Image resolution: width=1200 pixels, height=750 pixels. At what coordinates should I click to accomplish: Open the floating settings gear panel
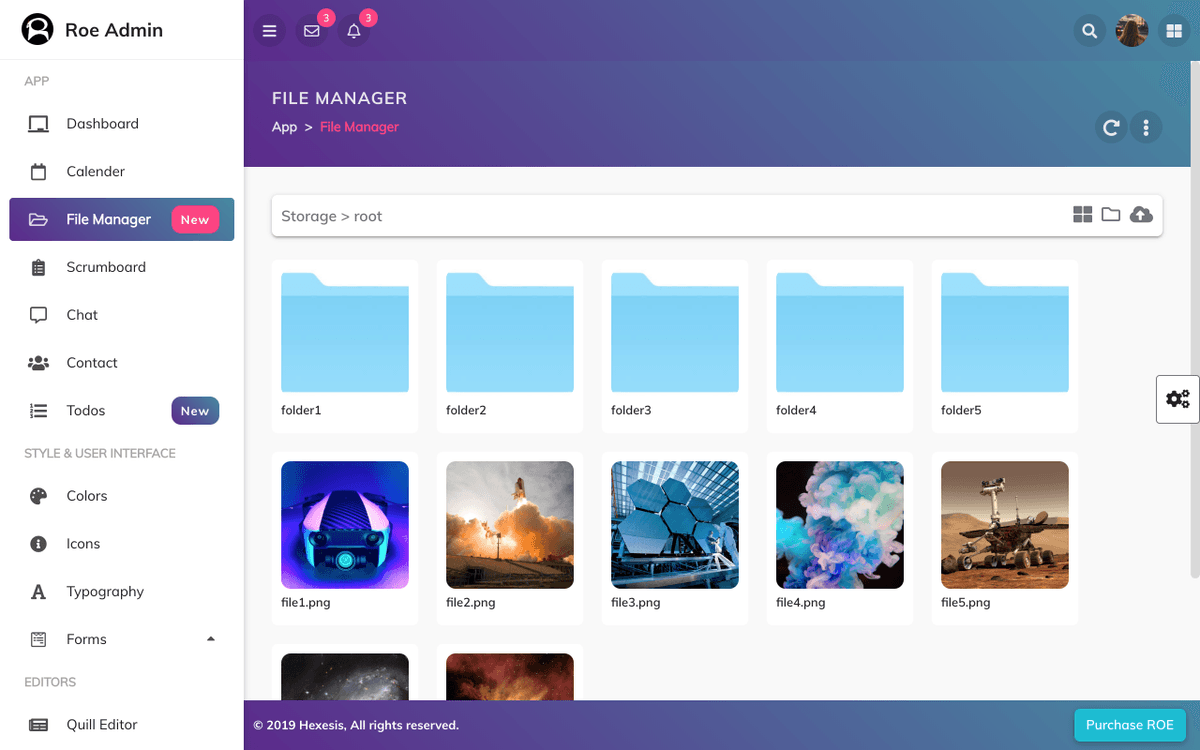coord(1177,398)
